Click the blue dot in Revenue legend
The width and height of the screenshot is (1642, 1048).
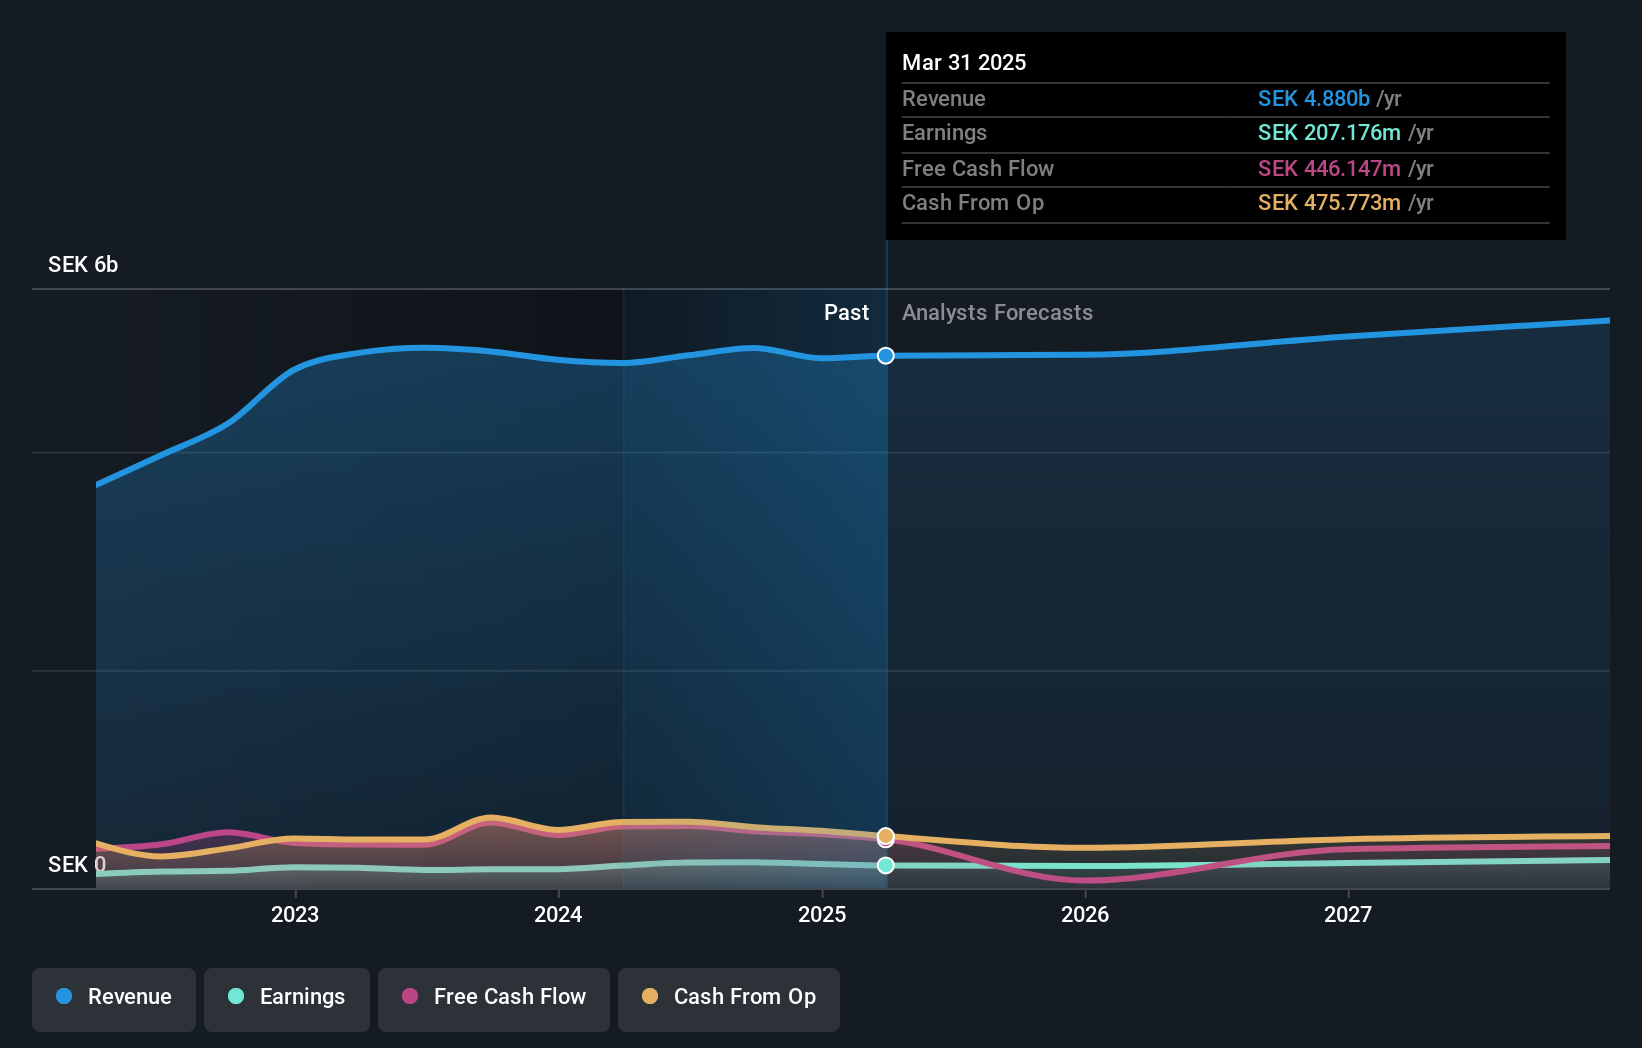click(64, 996)
